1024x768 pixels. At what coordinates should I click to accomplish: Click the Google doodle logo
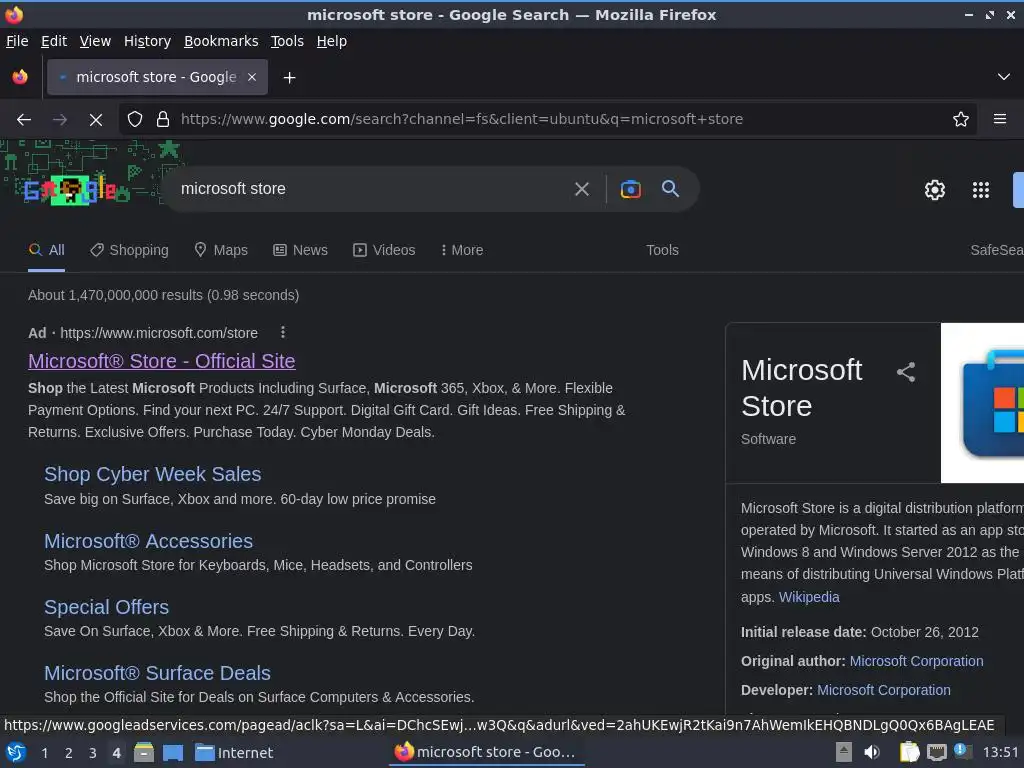70,190
